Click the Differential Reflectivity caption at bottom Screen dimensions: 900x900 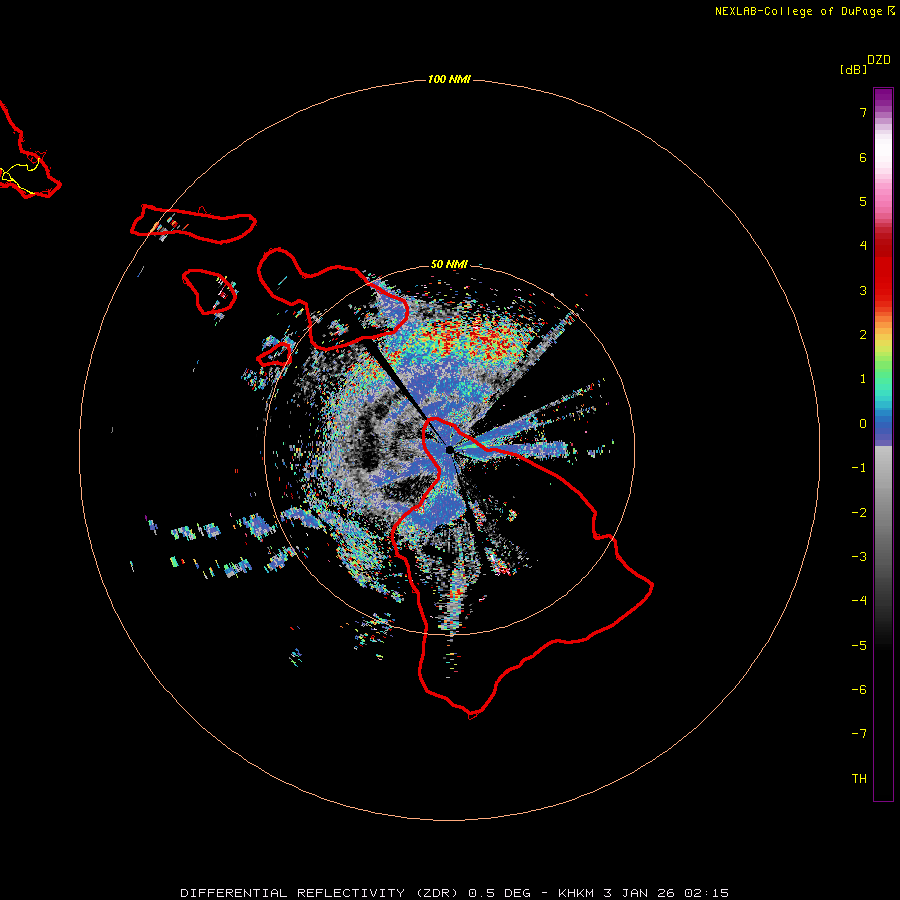click(x=455, y=893)
